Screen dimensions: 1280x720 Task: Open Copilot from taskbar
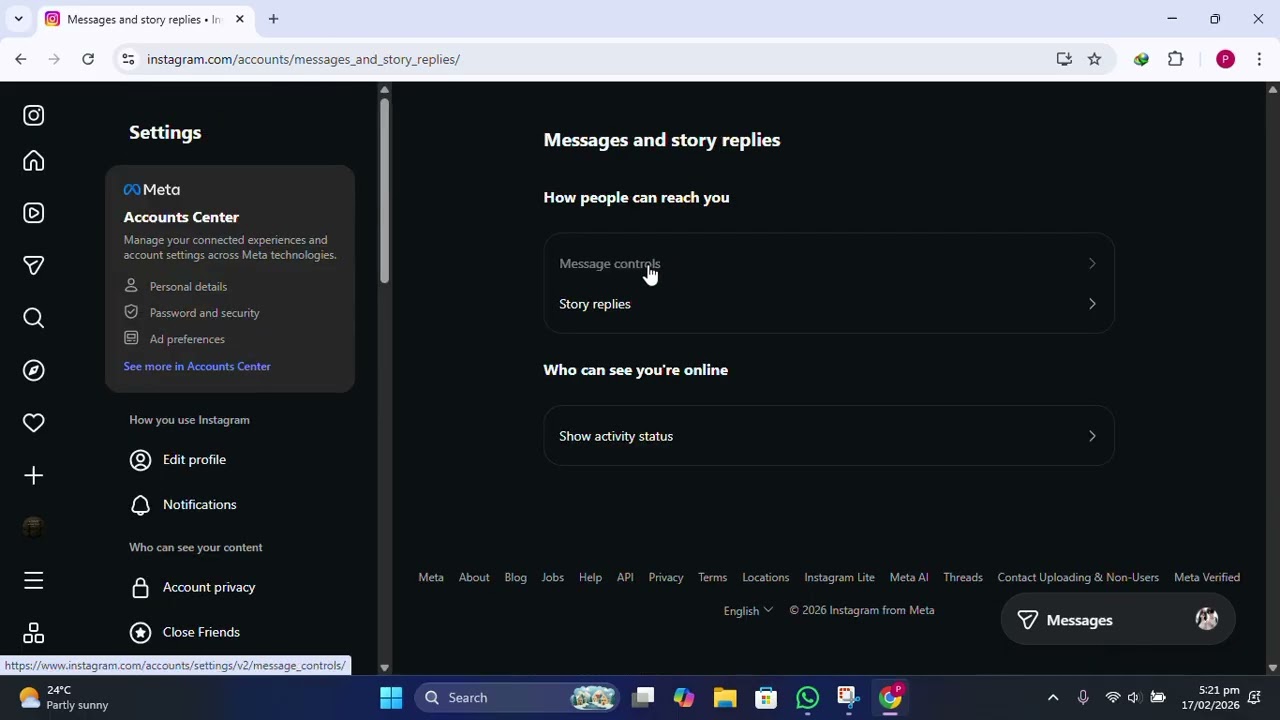click(x=684, y=698)
